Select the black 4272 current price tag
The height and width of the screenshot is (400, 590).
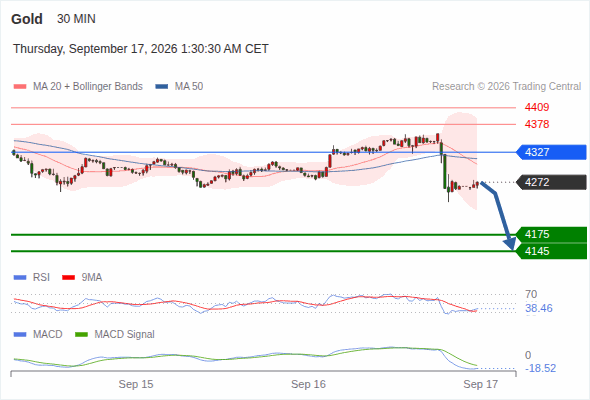551,183
